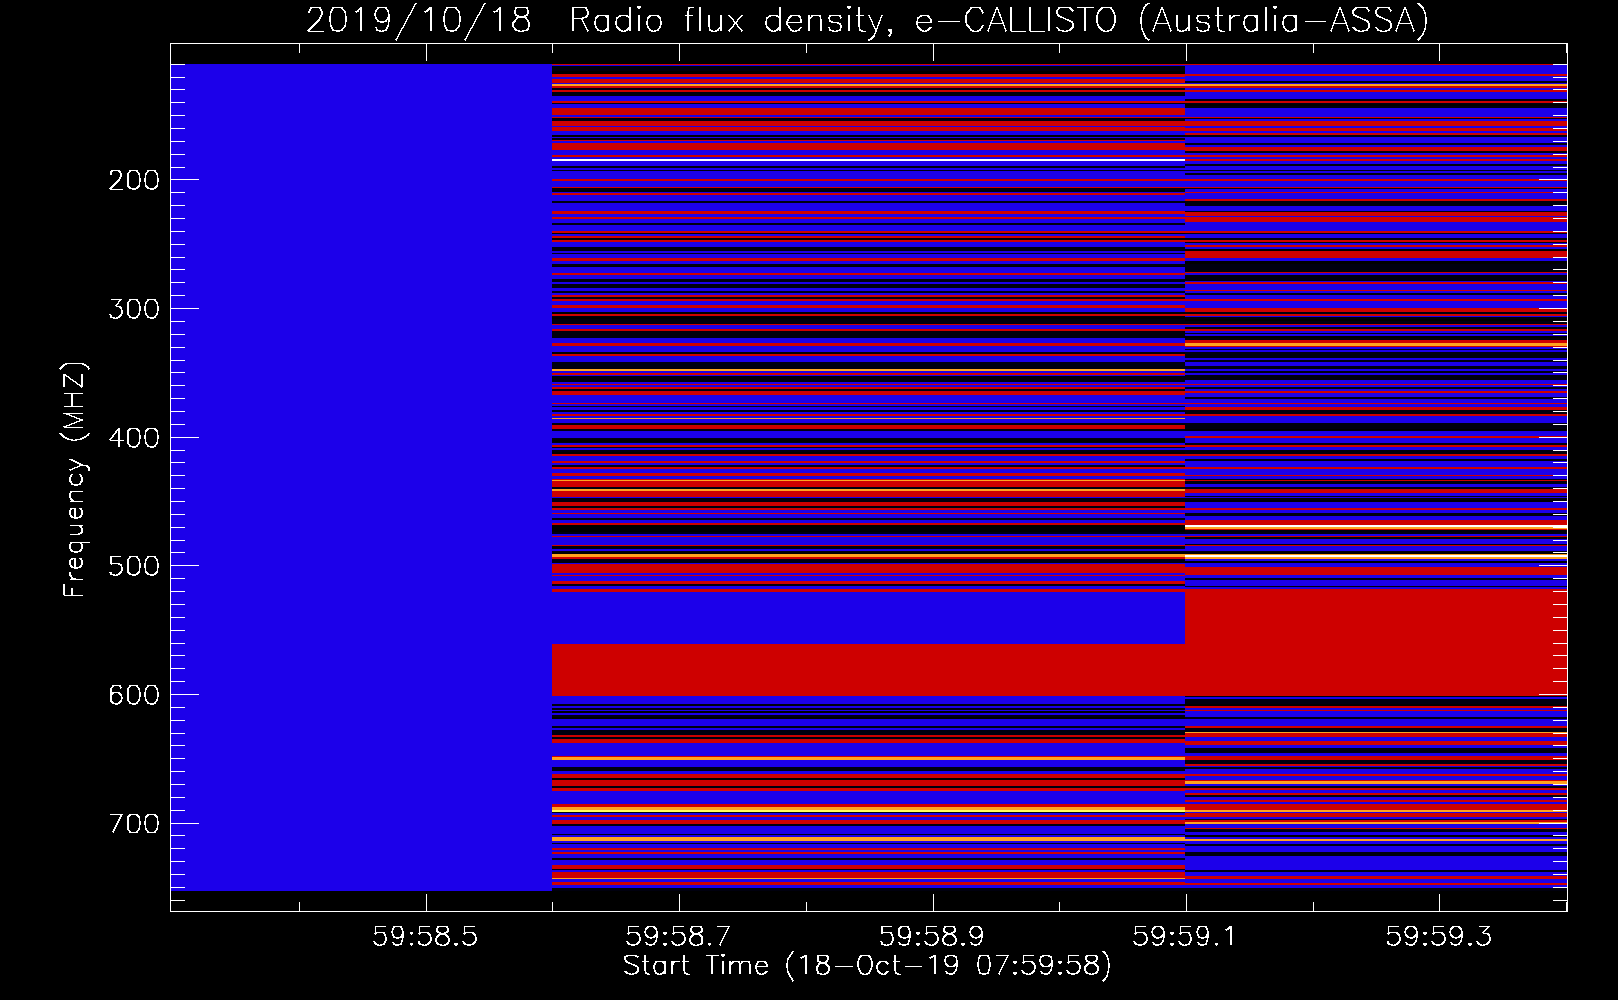Image resolution: width=1618 pixels, height=1000 pixels.
Task: Click the 59:59.3 time tick label
Action: (x=1438, y=936)
